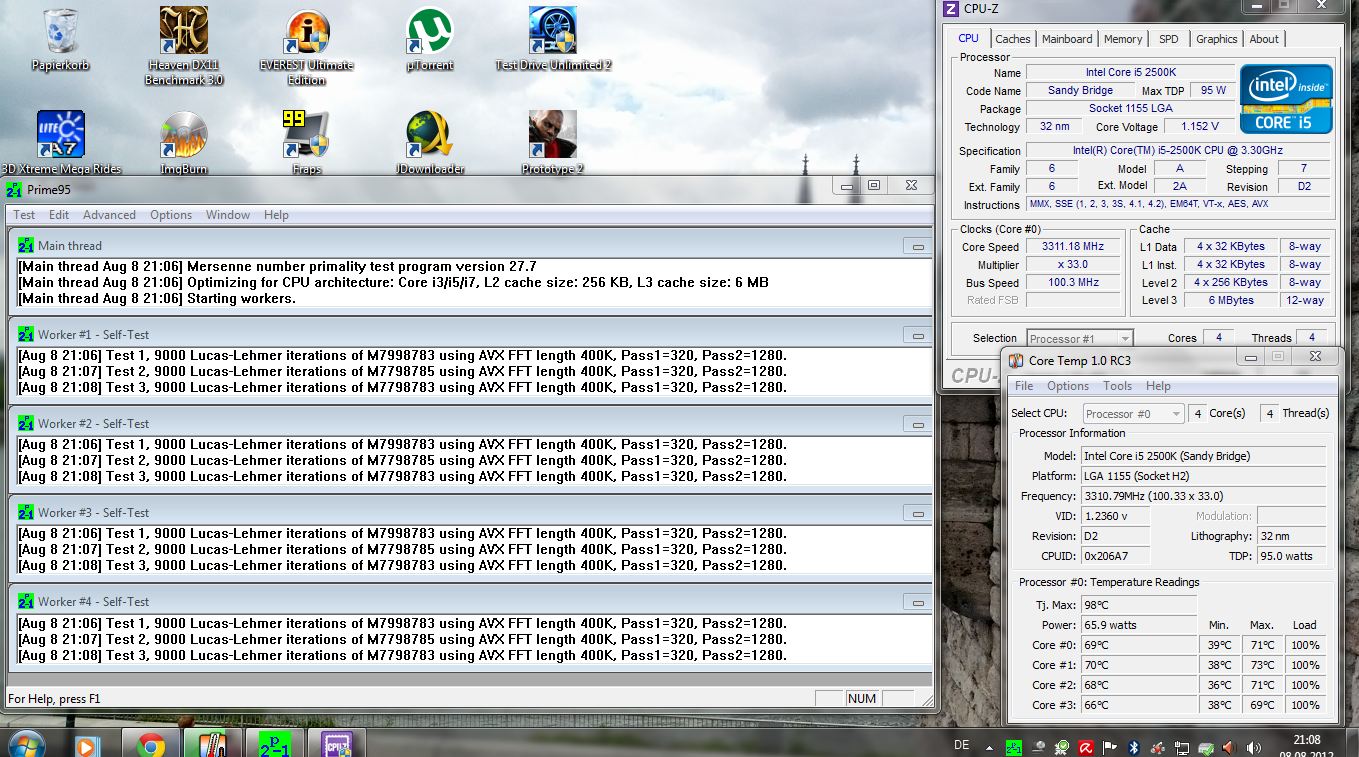The width and height of the screenshot is (1359, 757).
Task: Select the JDownloader desktop icon
Action: coord(430,143)
